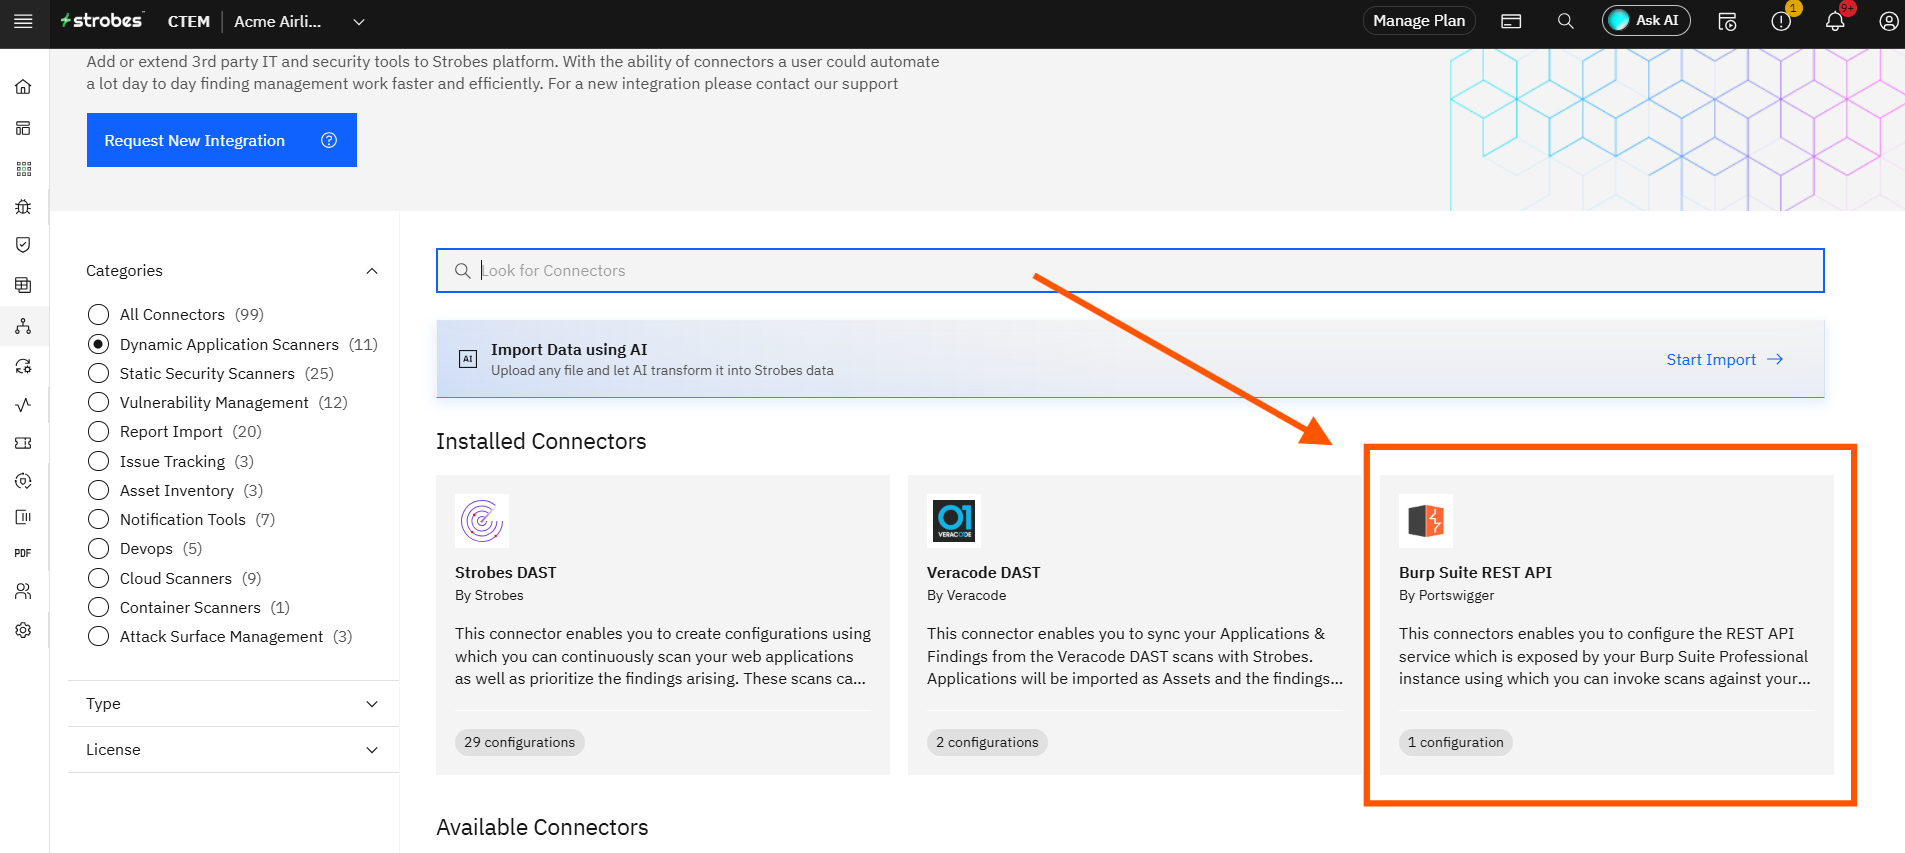Viewport: 1905px width, 853px height.
Task: Click the alert icon with badge 1
Action: [x=1781, y=21]
